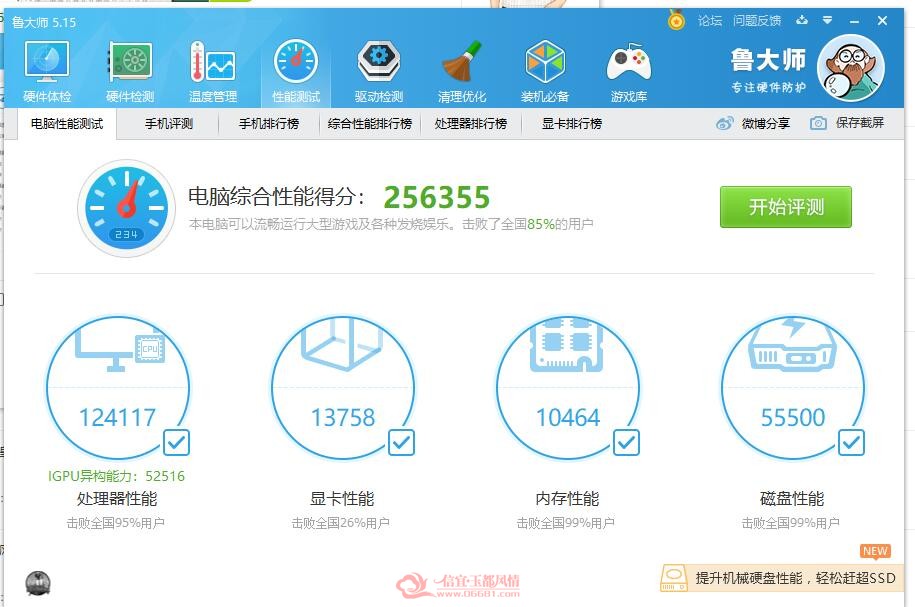Click the 鲁大师 5.15 window title
915x607 pixels.
[44, 22]
